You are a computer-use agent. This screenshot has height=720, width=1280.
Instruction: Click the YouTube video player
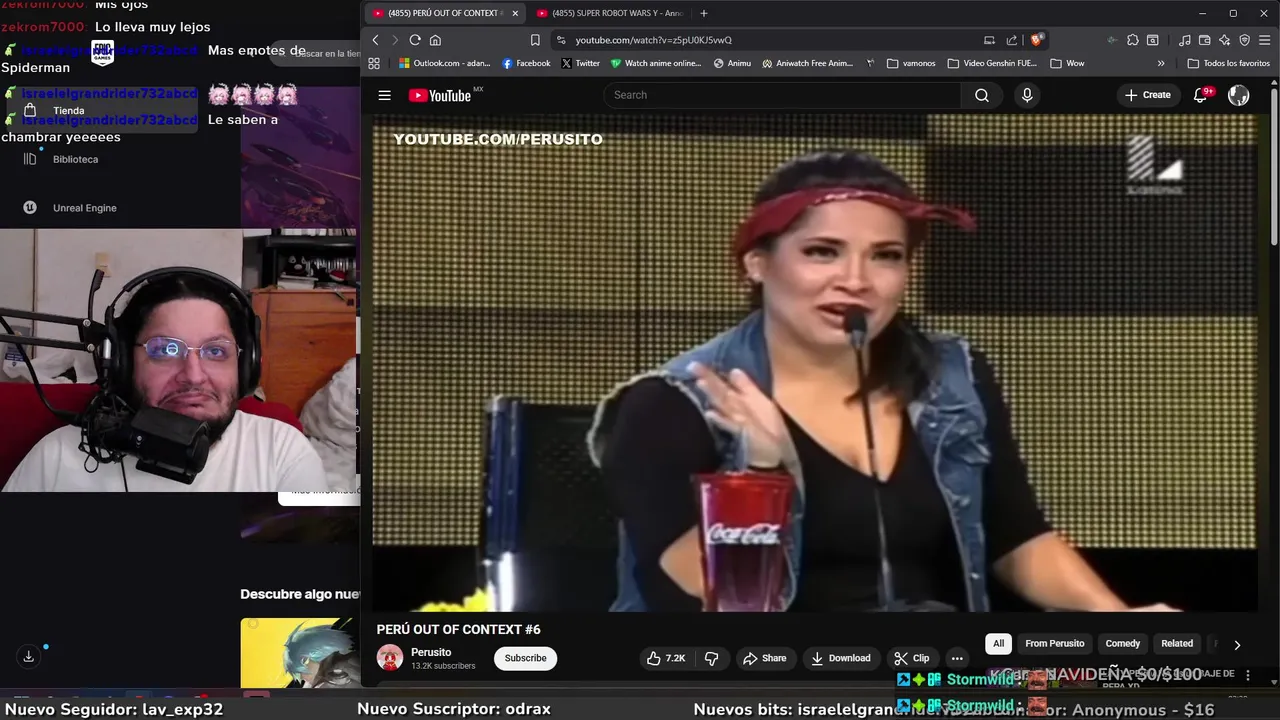(815, 362)
